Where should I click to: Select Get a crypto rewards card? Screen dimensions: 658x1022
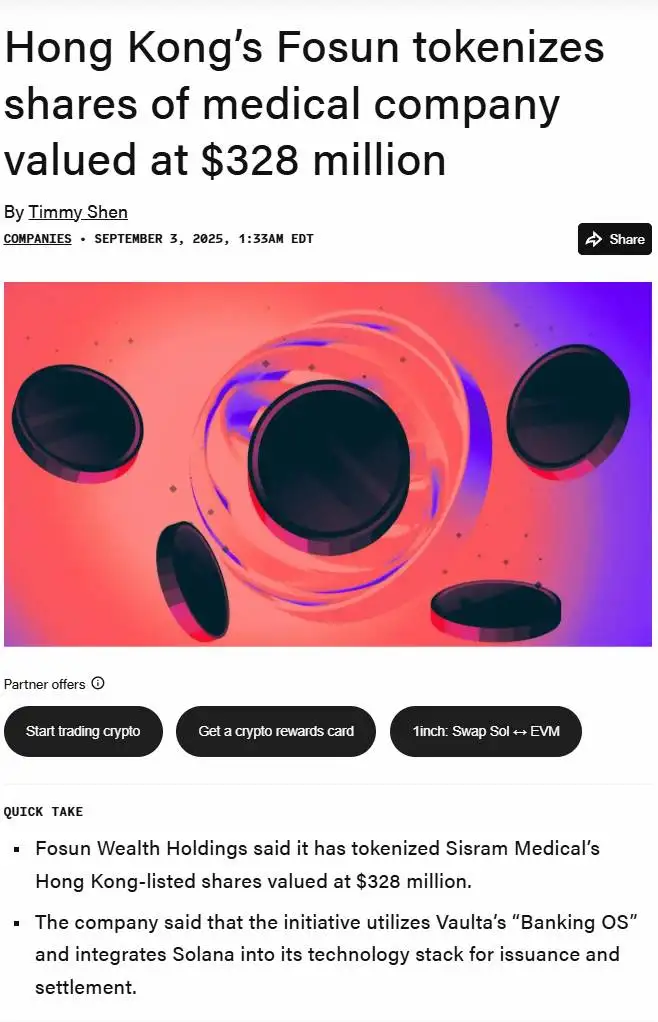point(276,731)
